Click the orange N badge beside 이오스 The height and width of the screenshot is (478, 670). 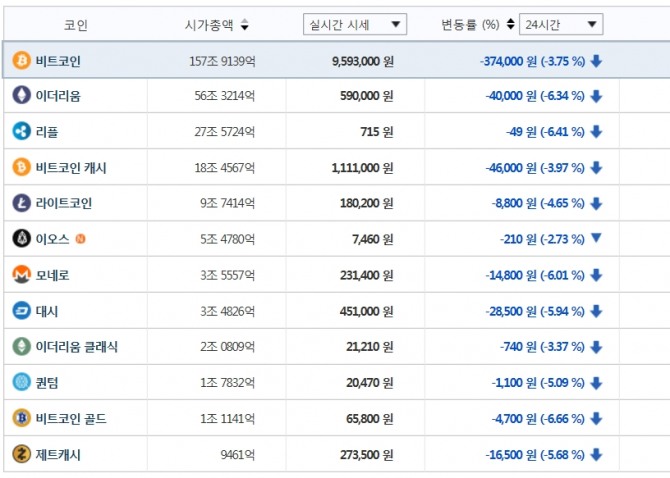click(x=81, y=239)
